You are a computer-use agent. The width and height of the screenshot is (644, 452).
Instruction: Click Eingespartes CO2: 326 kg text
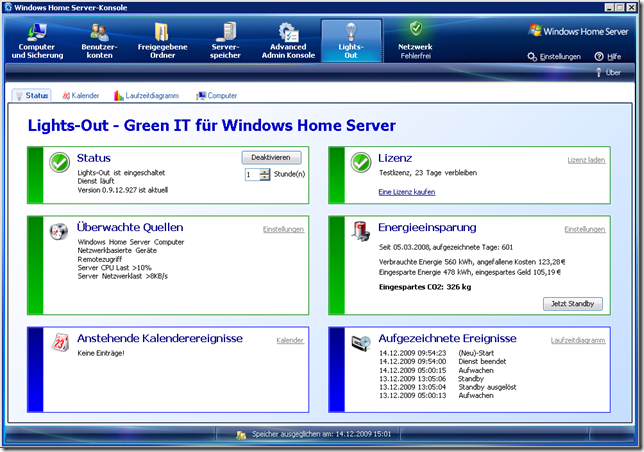pos(425,287)
